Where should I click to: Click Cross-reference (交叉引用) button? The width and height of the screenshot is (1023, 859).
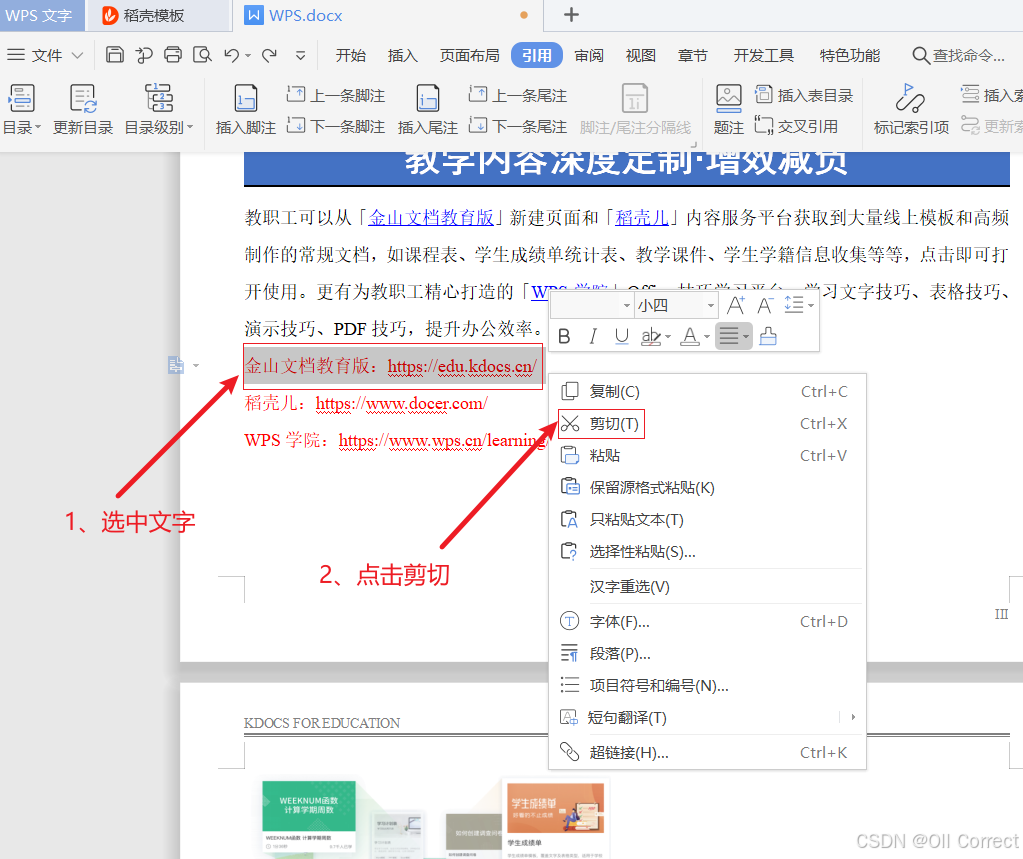tap(796, 126)
